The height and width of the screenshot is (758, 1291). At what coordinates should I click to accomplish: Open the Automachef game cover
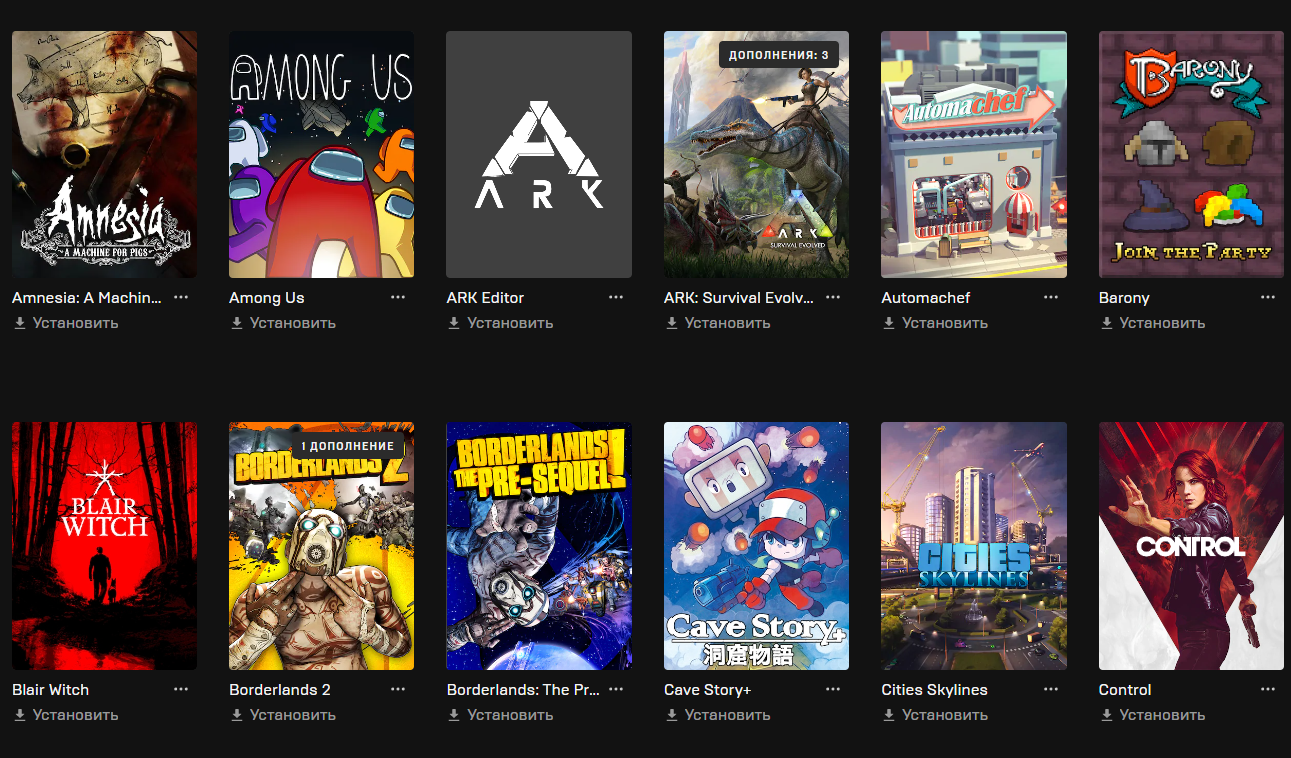974,154
